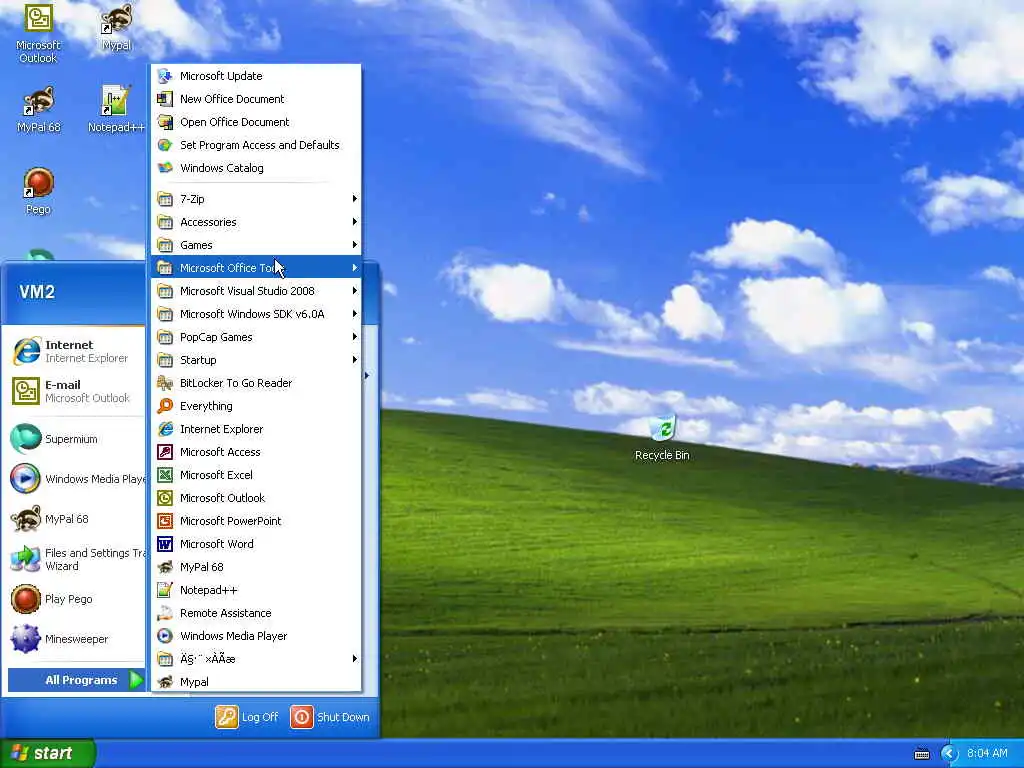Click the Log Off button
Viewport: 1024px width, 768px height.
[247, 717]
